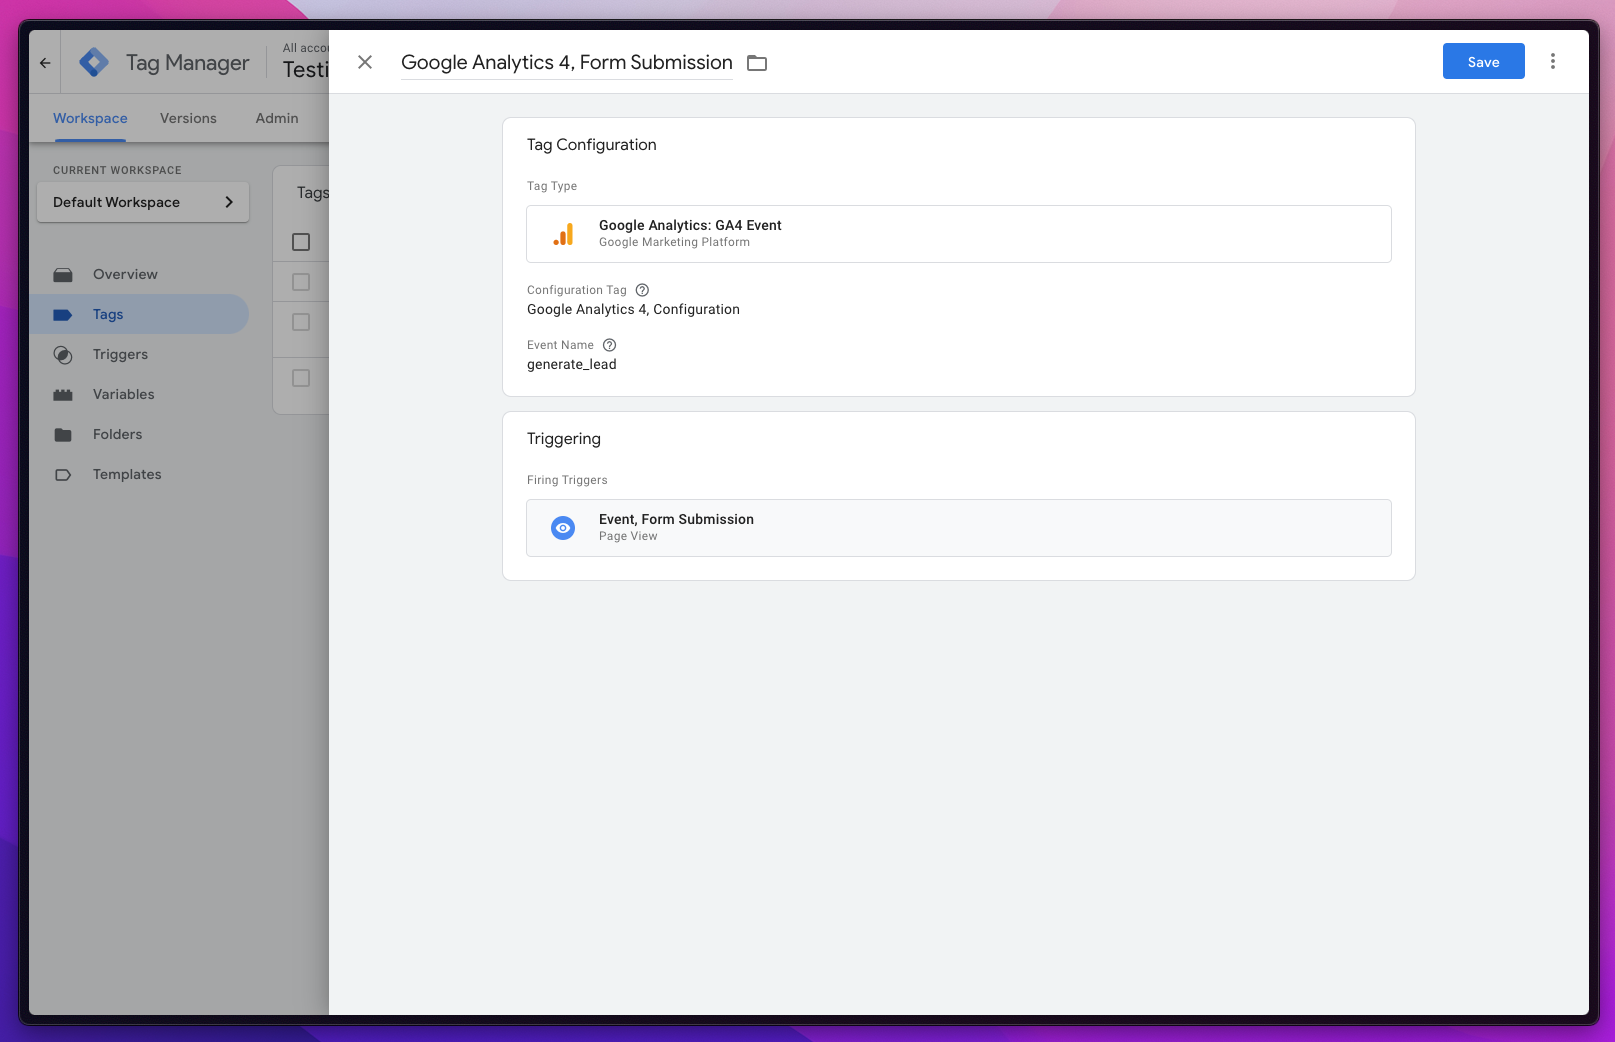Open Folders from the sidebar

pos(63,434)
